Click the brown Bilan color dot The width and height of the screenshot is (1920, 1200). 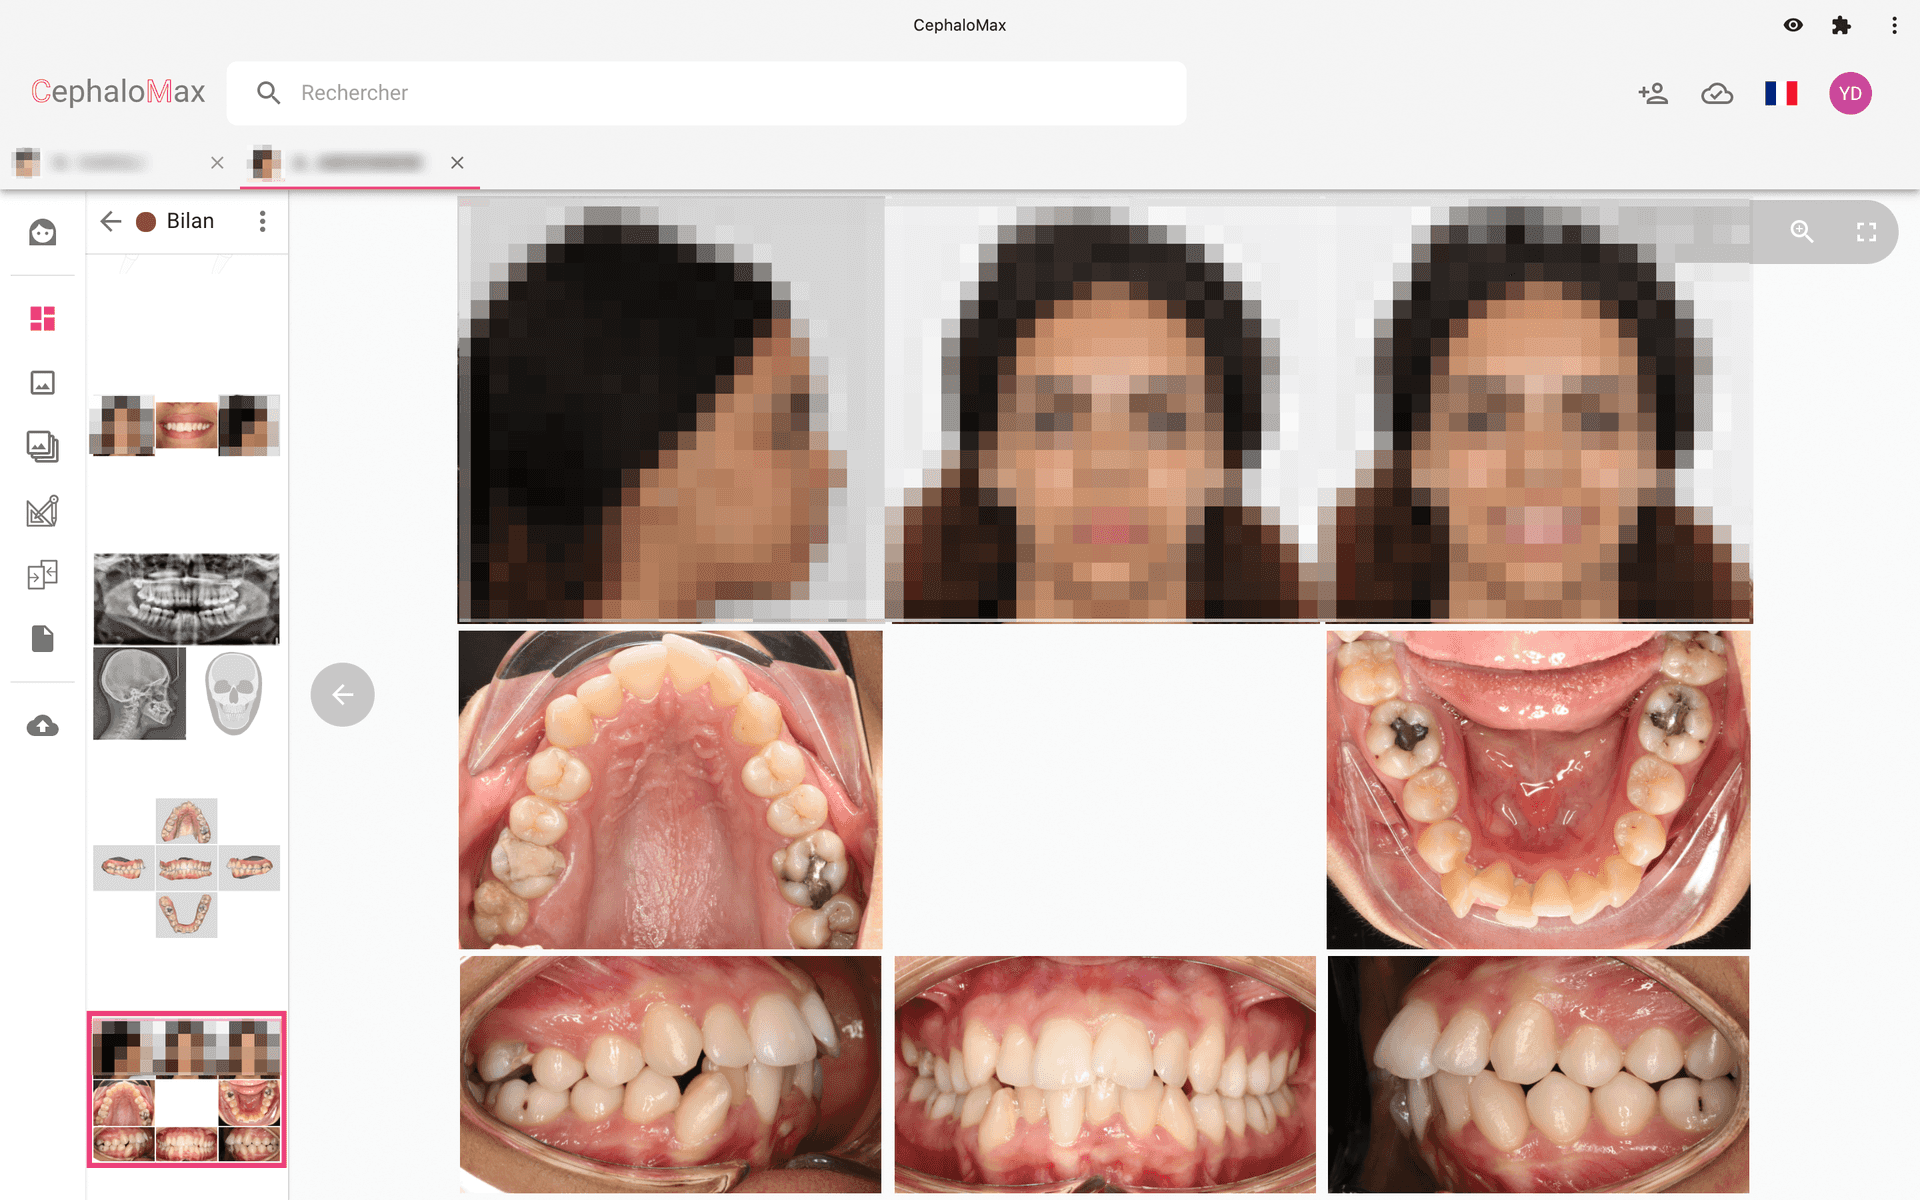[146, 222]
